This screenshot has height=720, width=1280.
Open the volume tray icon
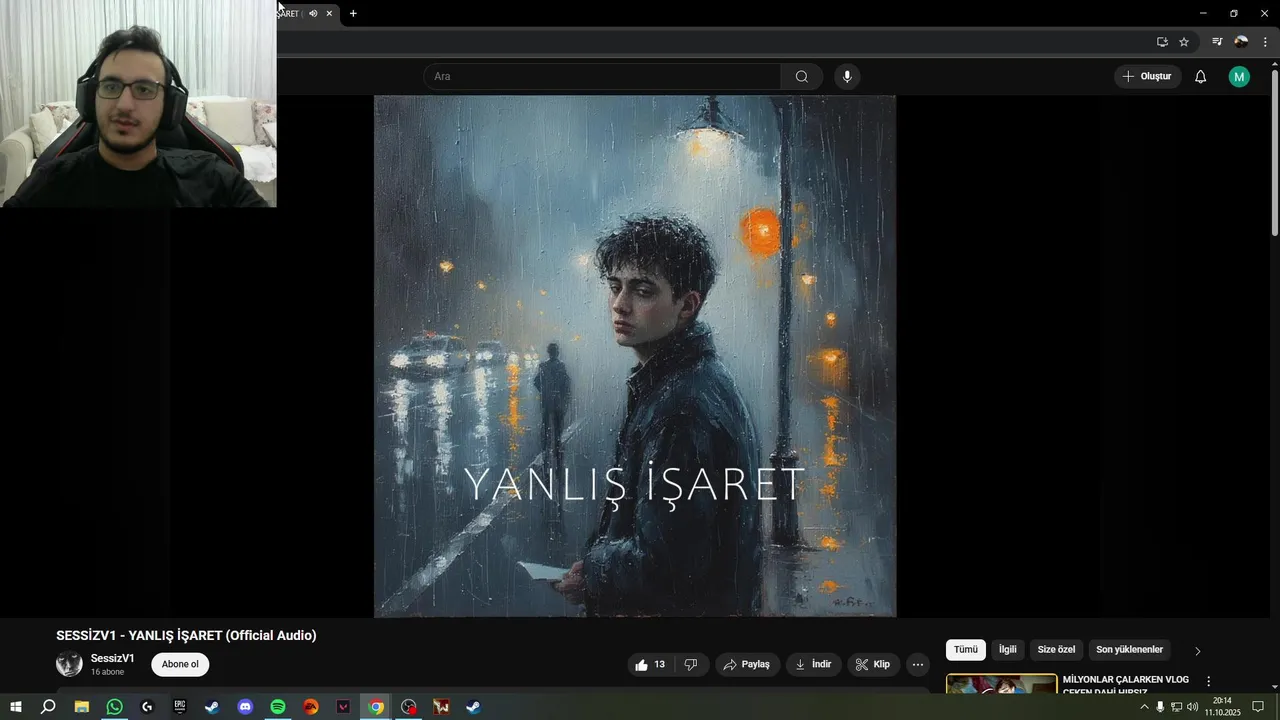point(1192,707)
